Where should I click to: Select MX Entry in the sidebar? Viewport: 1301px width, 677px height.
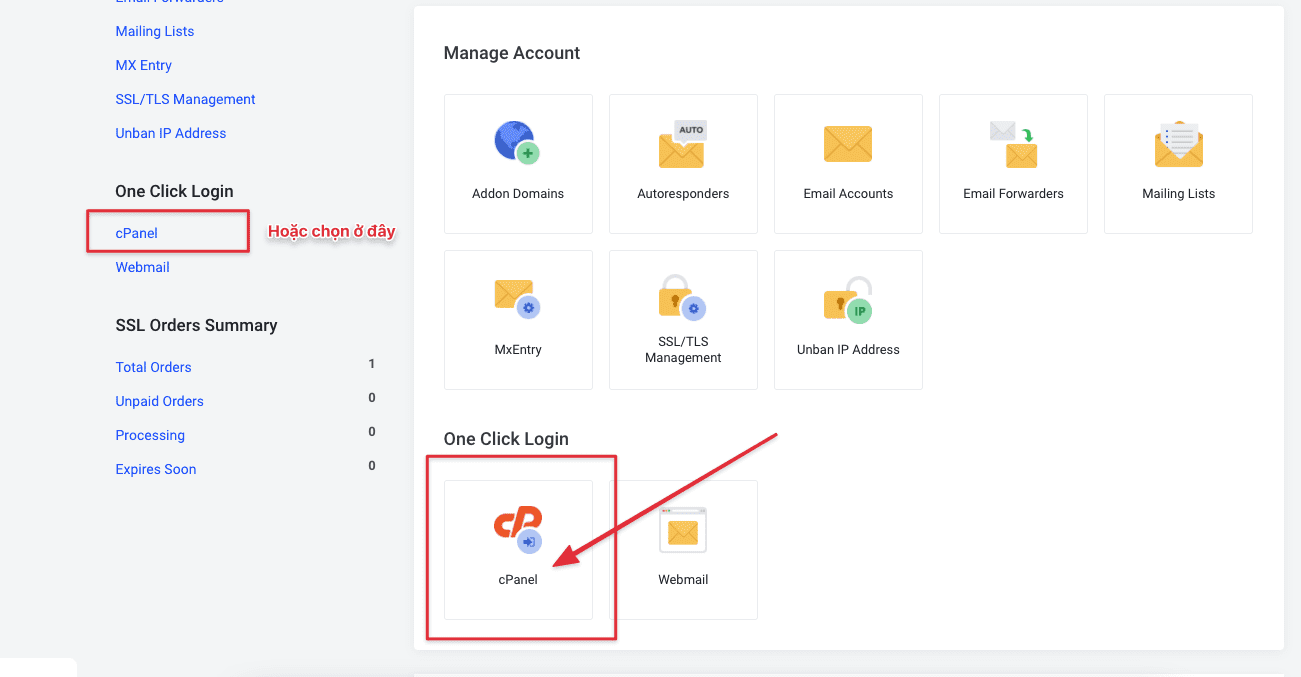[143, 65]
